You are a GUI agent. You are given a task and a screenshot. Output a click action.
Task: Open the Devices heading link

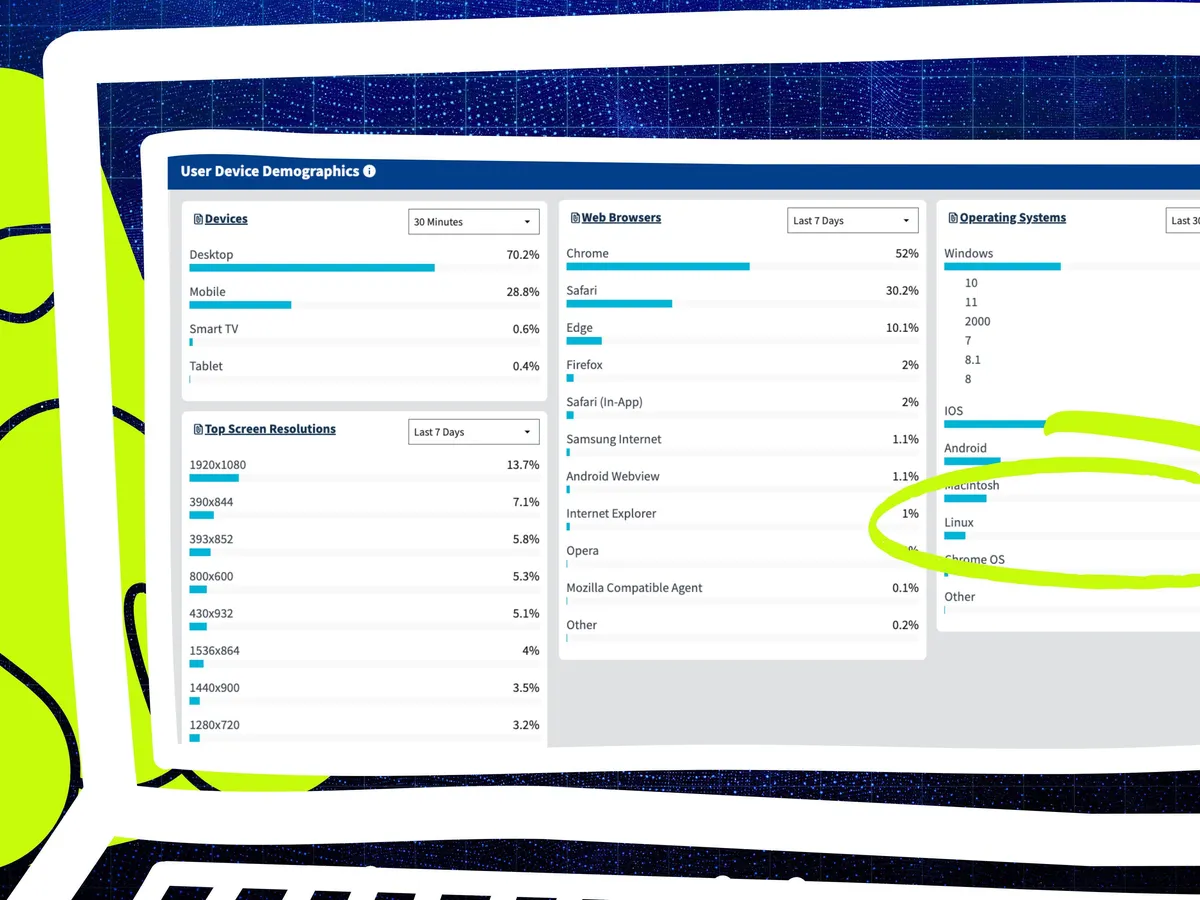(226, 219)
